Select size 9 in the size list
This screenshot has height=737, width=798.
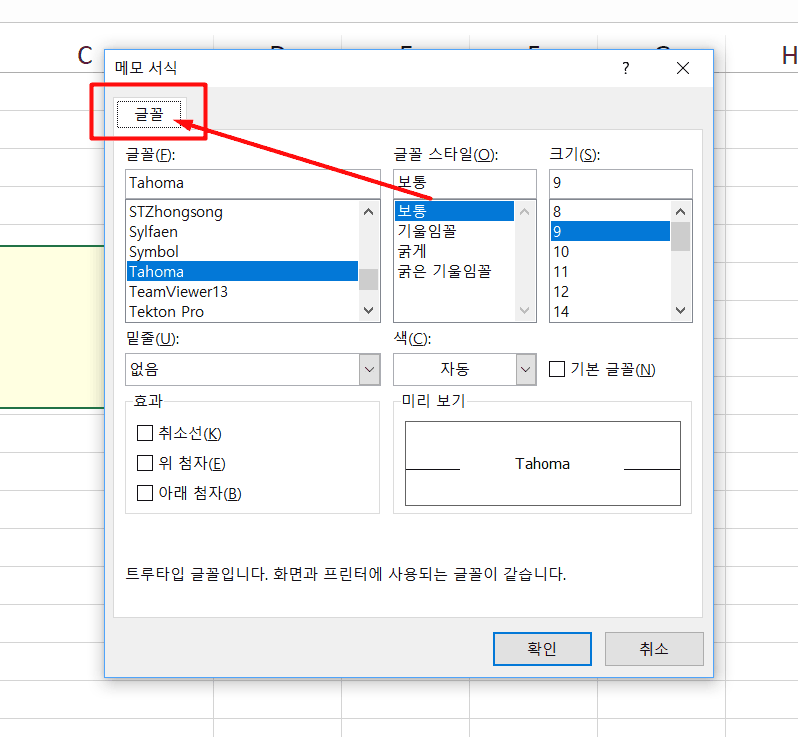coord(610,232)
